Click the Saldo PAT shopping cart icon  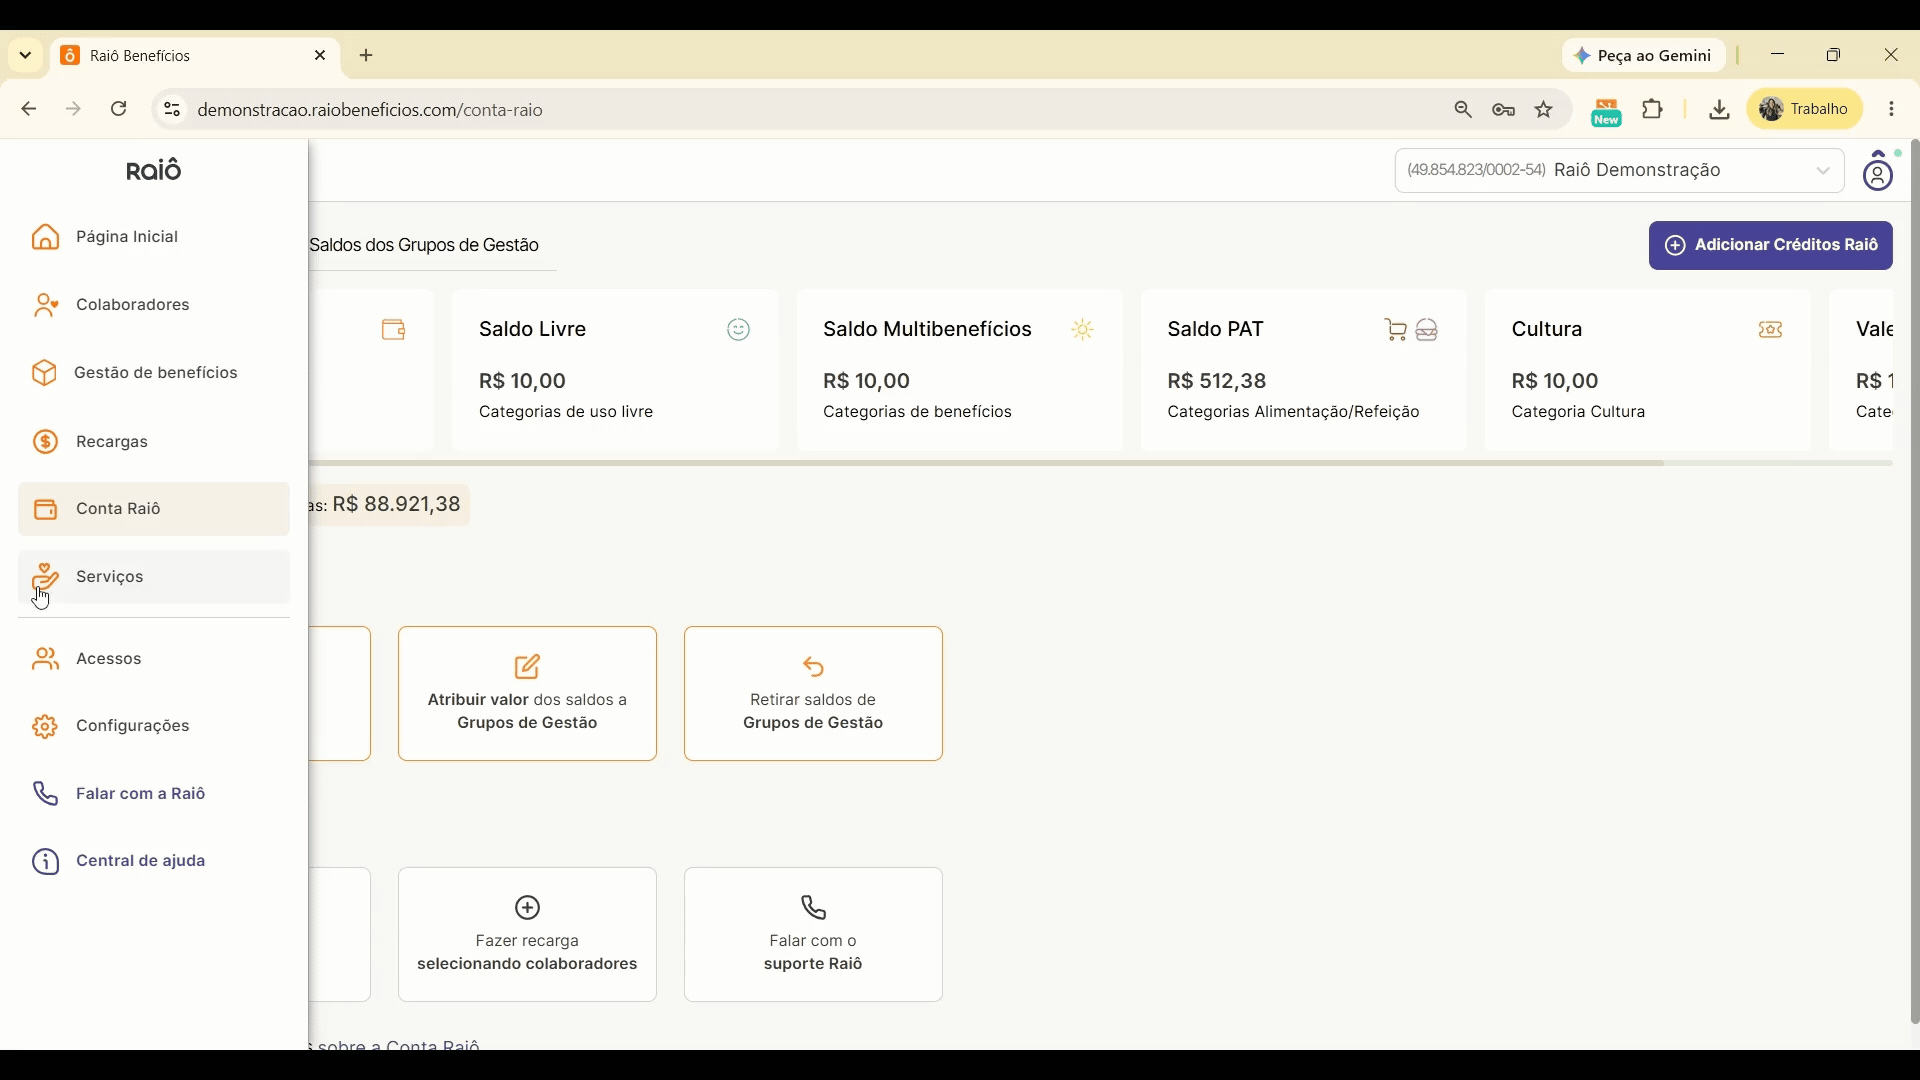1397,331
